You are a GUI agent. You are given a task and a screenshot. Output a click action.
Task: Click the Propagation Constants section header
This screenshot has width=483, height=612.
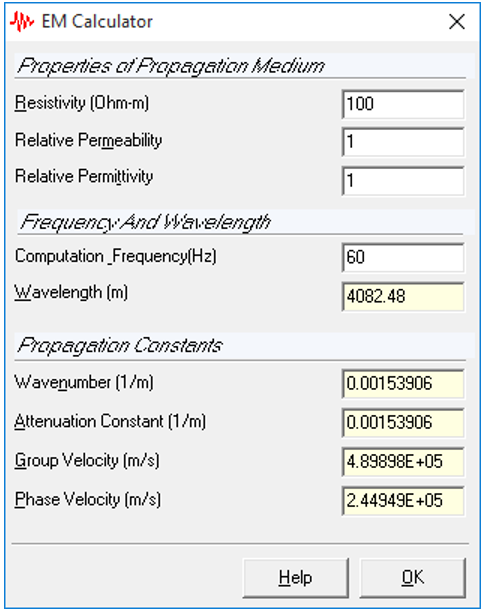[119, 345]
